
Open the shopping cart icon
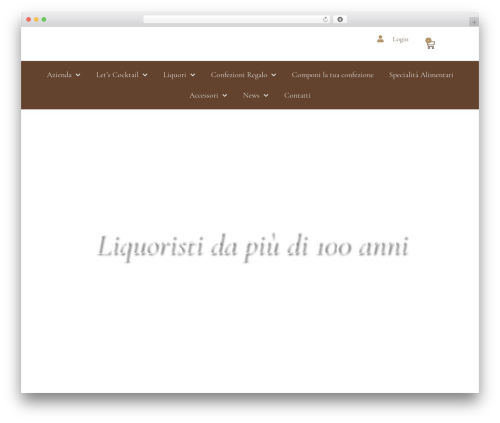click(430, 44)
